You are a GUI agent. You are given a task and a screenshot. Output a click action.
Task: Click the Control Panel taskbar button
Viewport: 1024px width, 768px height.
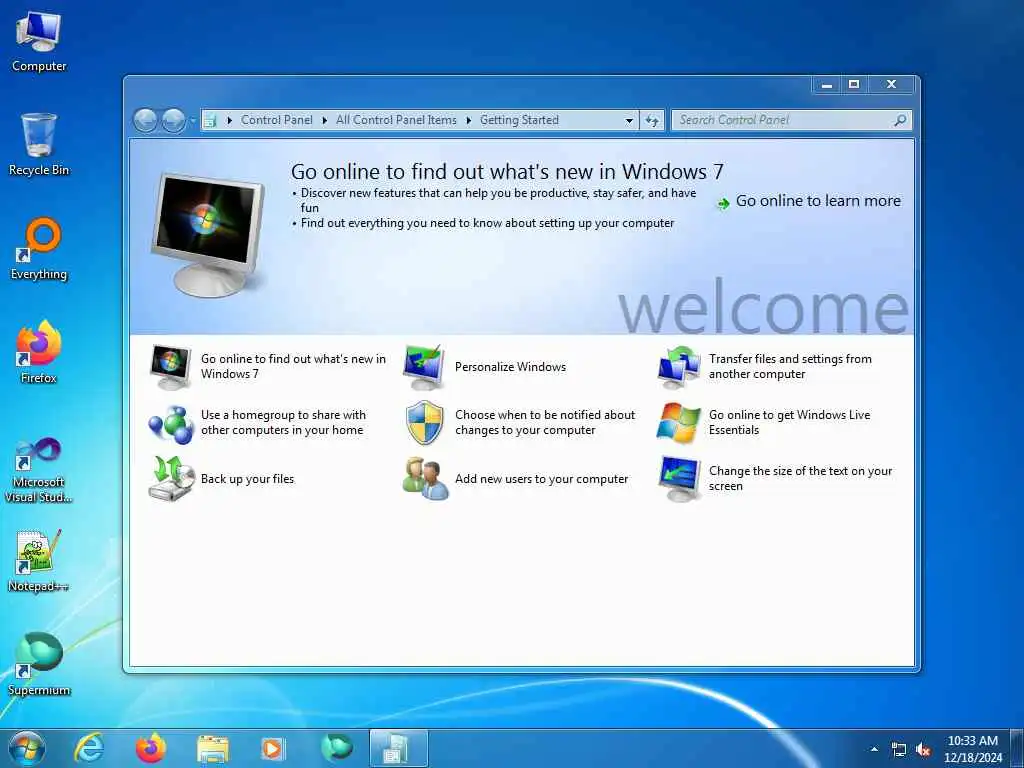click(398, 748)
